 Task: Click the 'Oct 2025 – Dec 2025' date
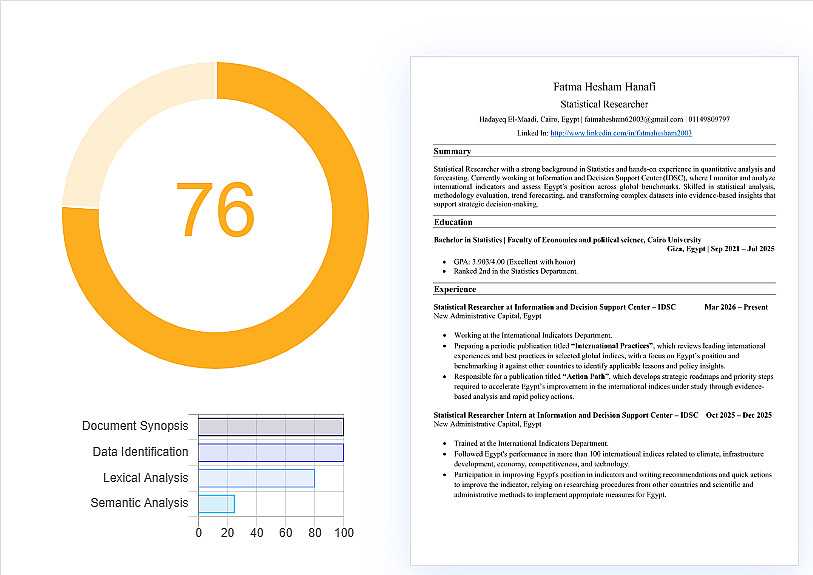point(738,415)
